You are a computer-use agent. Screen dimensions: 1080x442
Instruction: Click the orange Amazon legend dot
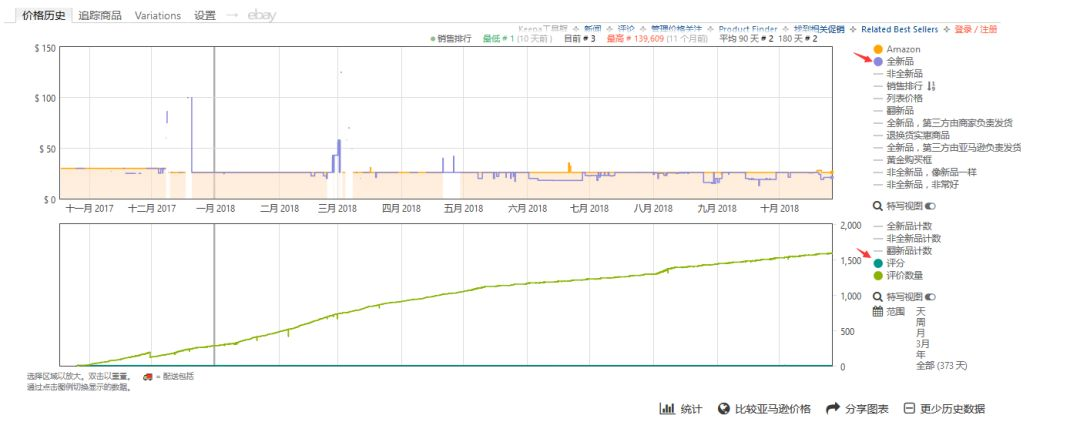(878, 49)
